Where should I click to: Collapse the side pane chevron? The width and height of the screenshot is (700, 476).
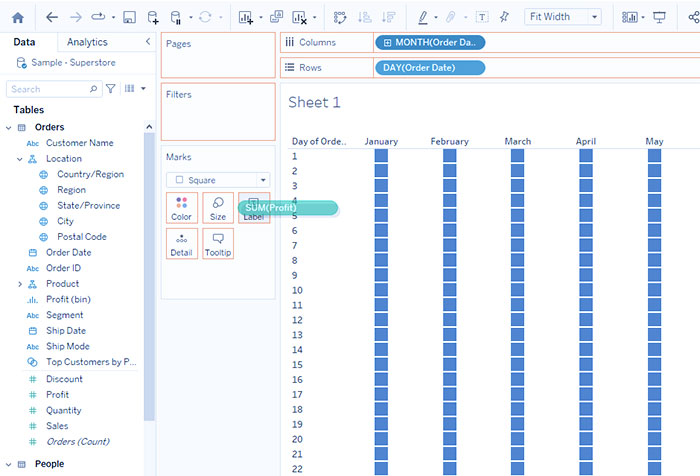pyautogui.click(x=148, y=42)
